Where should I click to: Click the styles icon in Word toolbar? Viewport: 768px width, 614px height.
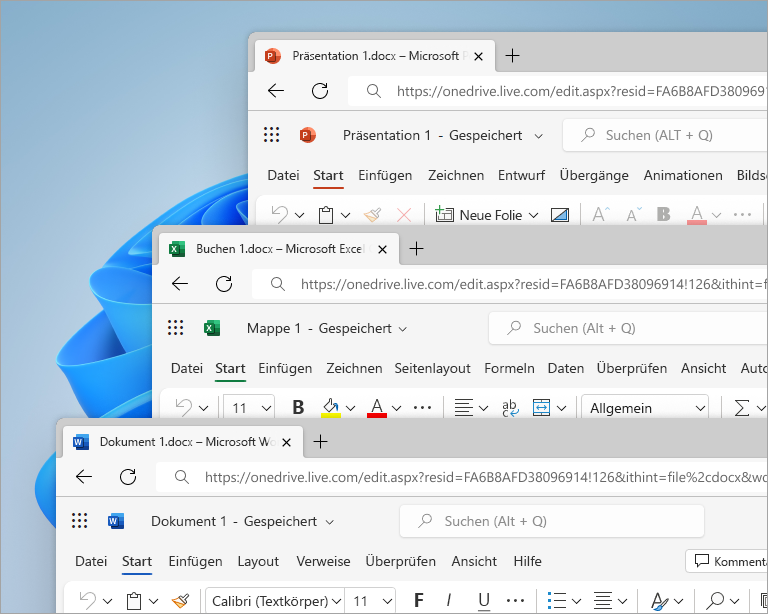[659, 601]
